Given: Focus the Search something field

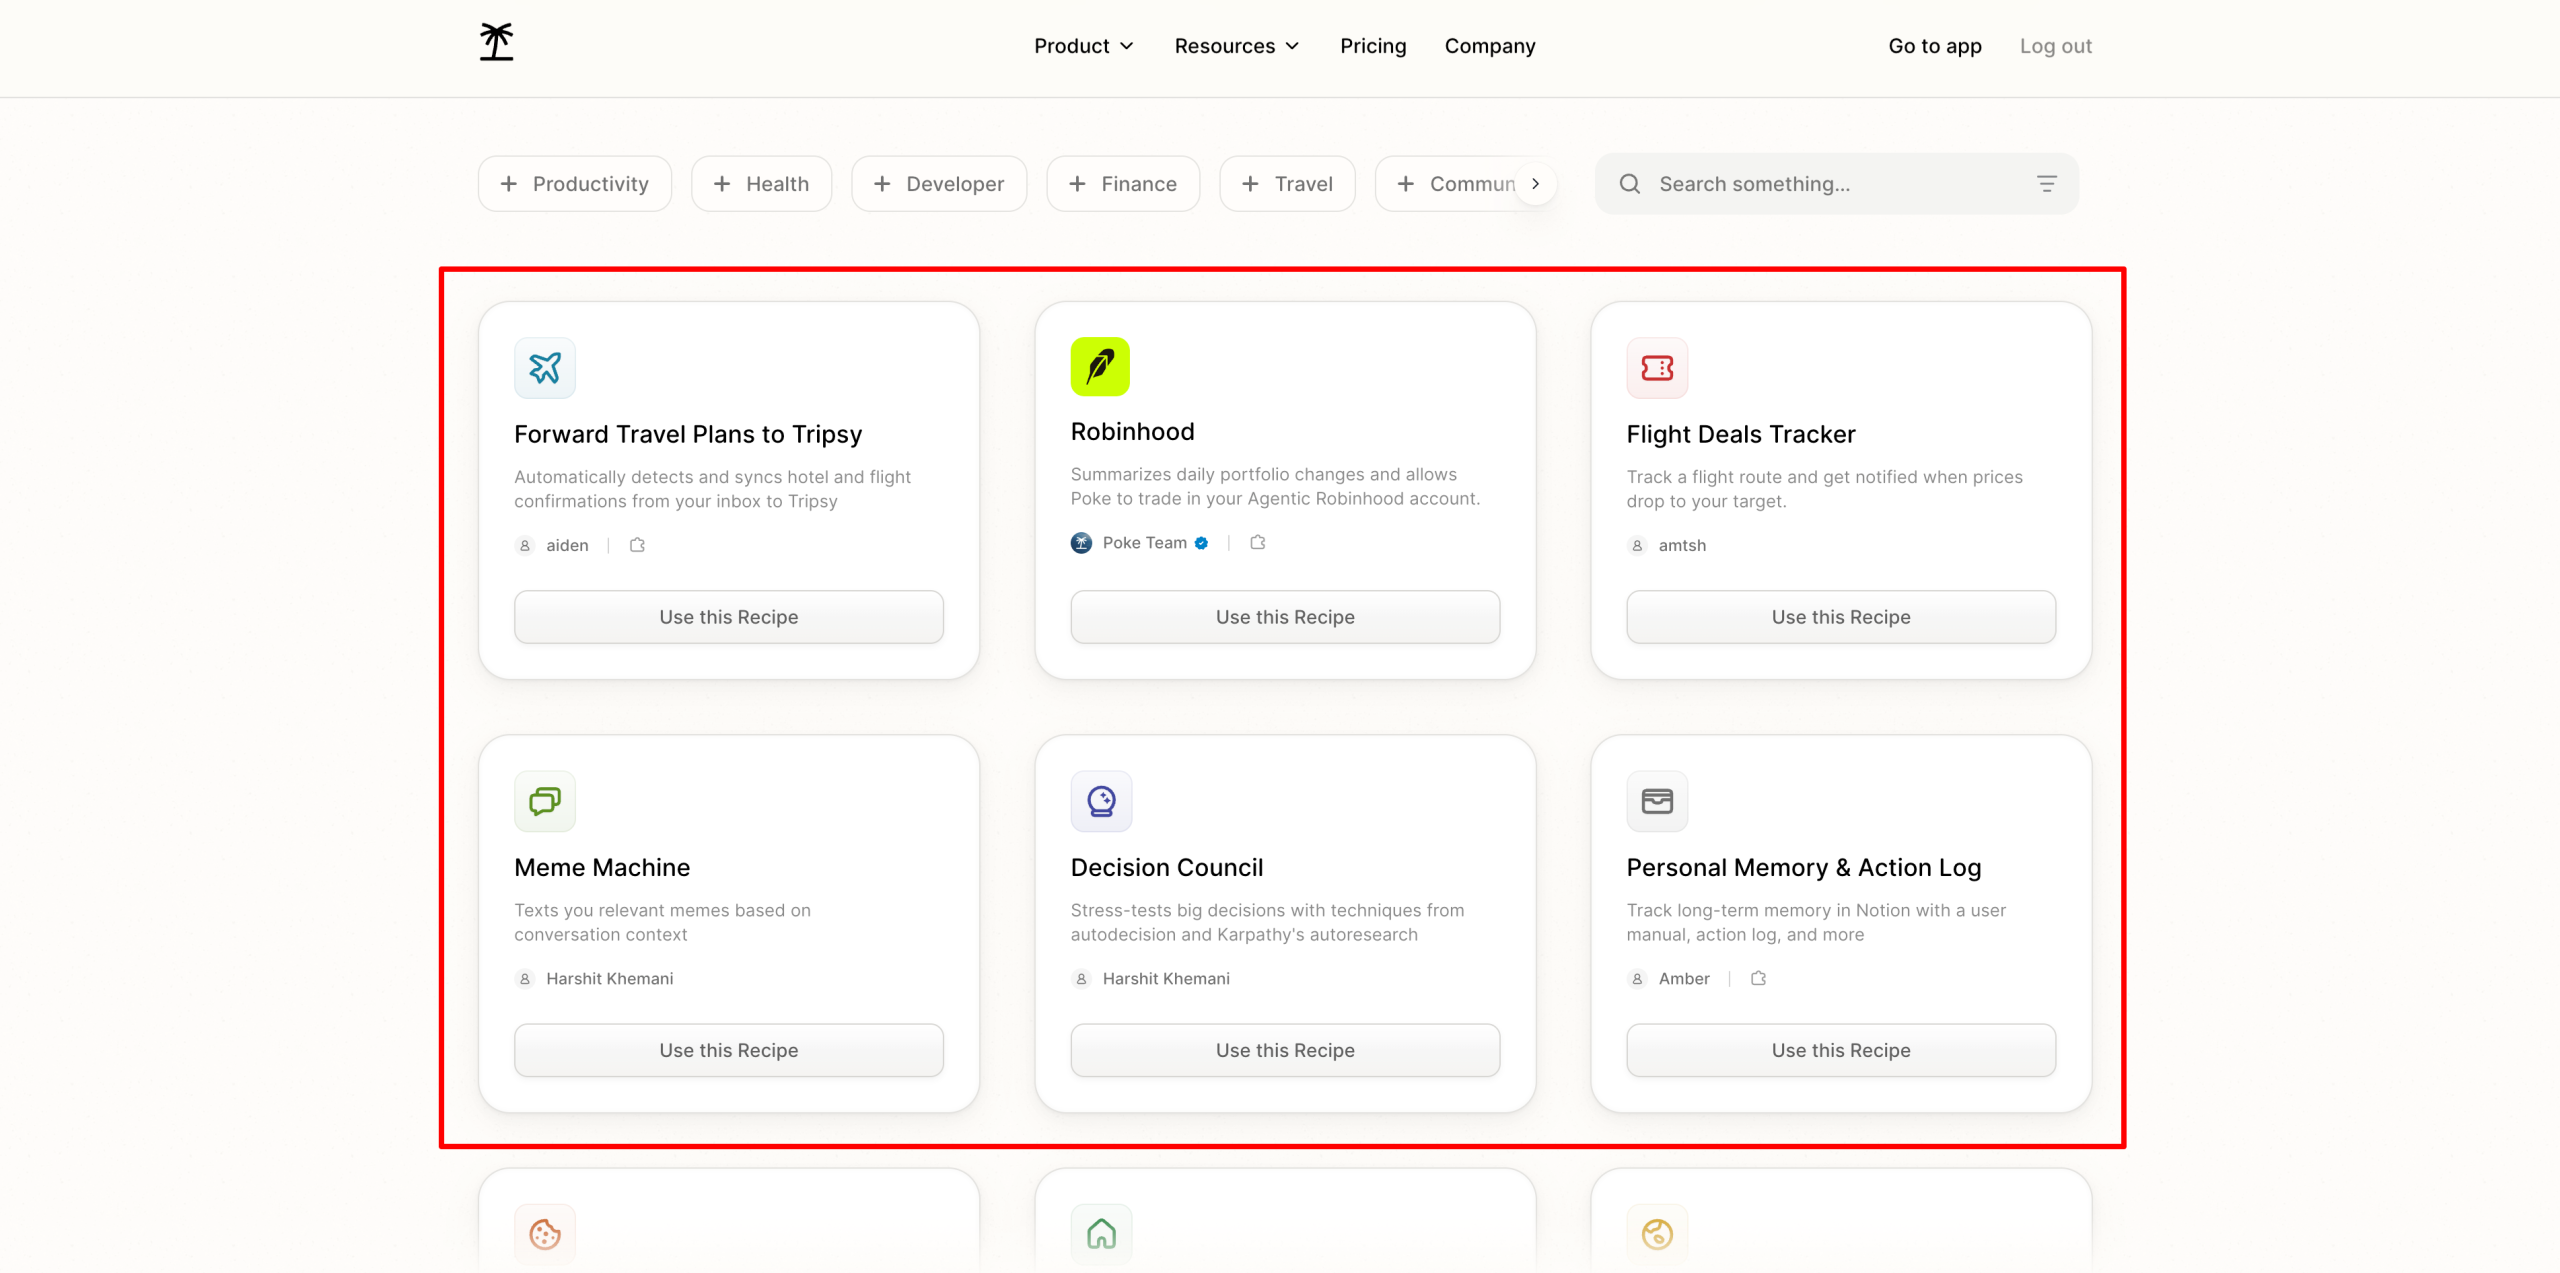Looking at the screenshot, I should (x=1836, y=184).
